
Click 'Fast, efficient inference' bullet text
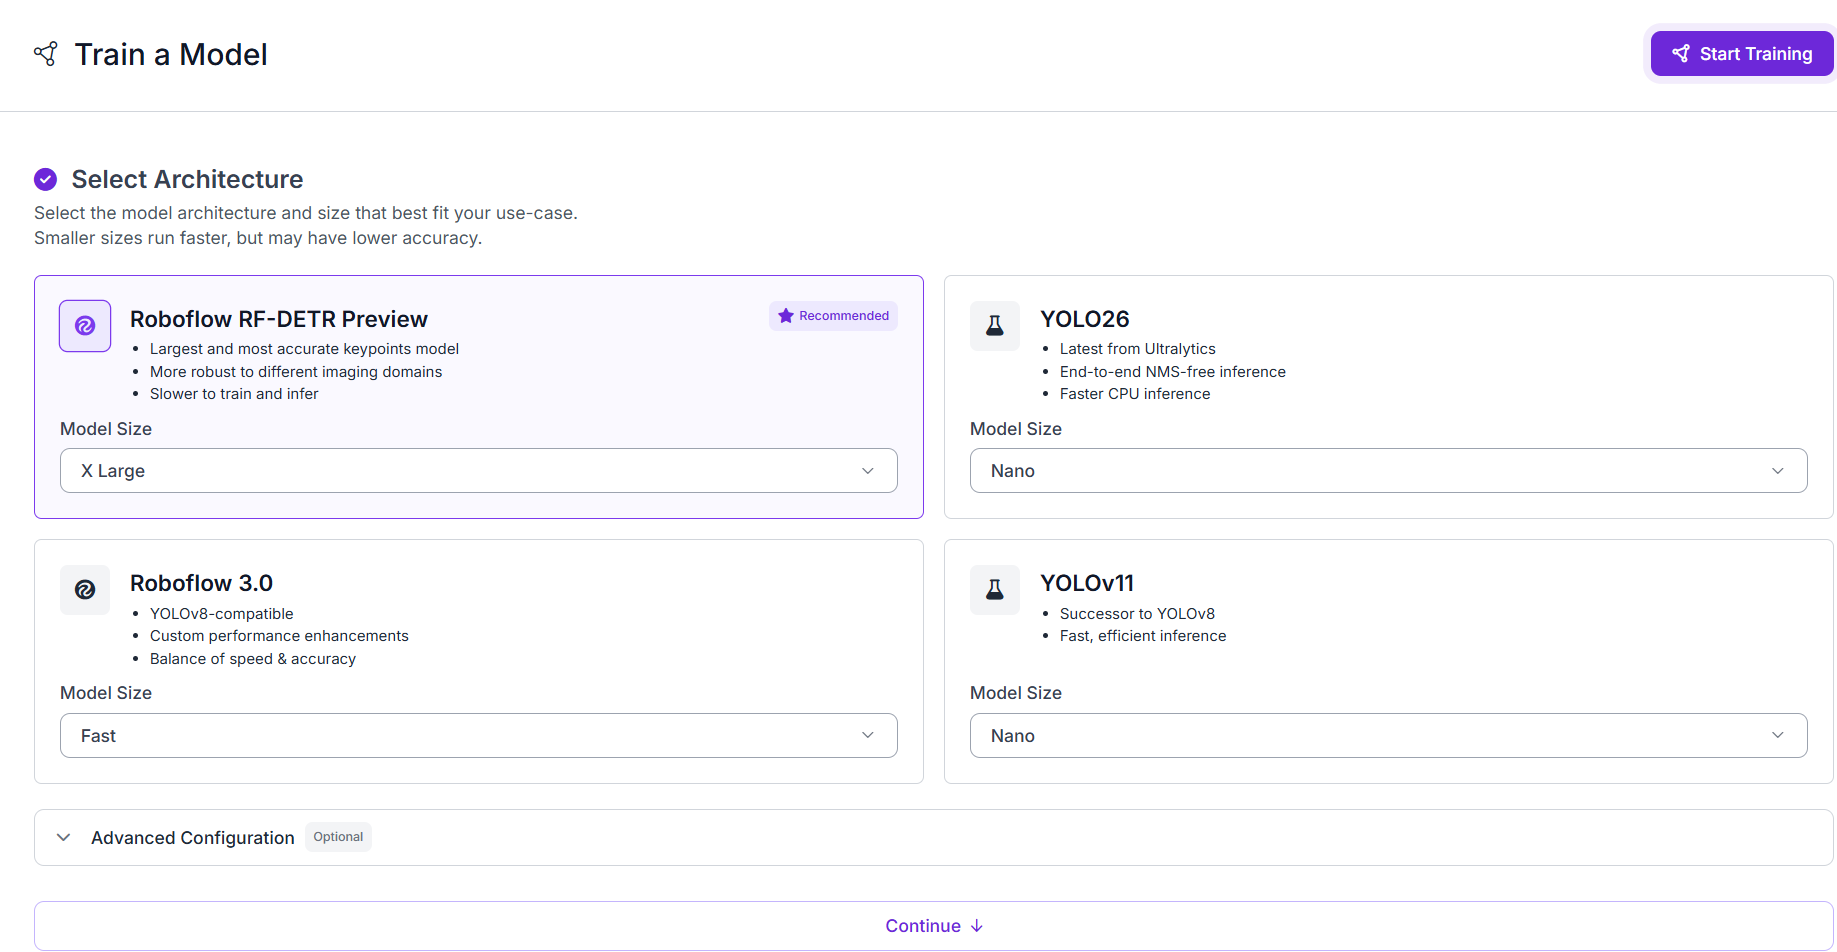[1143, 636]
